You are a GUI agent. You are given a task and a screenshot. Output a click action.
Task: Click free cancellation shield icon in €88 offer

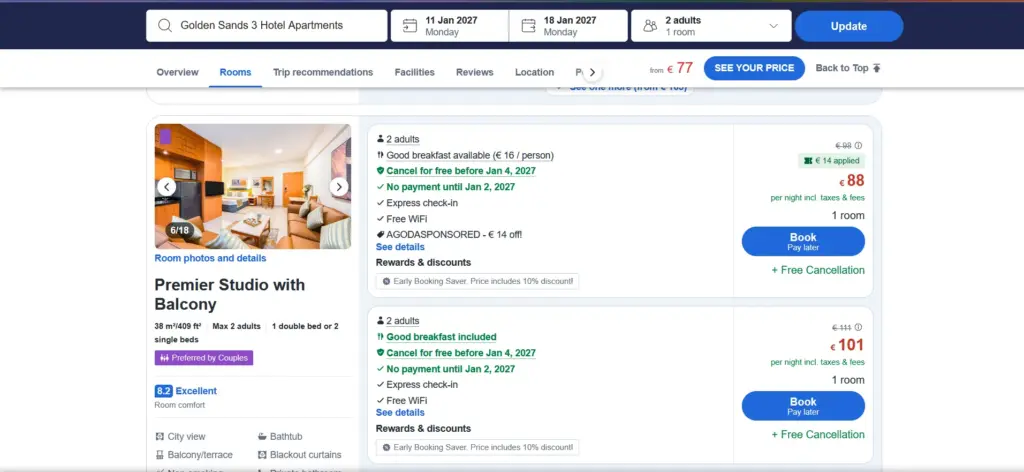(381, 171)
